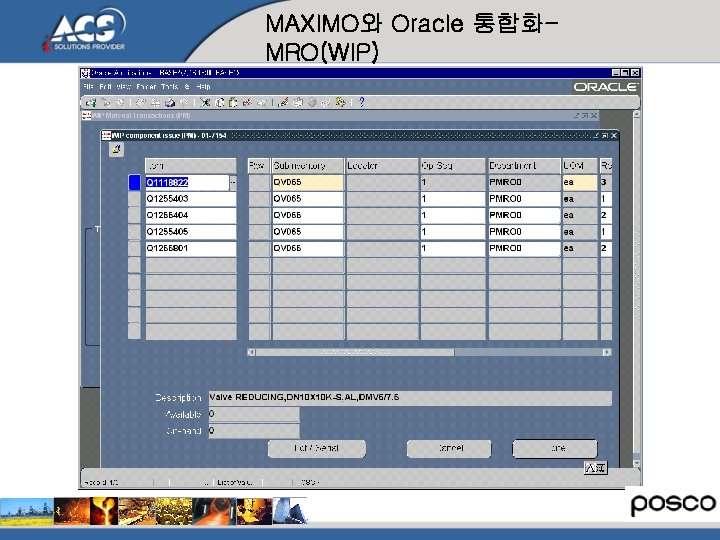This screenshot has width=720, height=540.
Task: Click the Subinventory column header
Action: click(308, 166)
